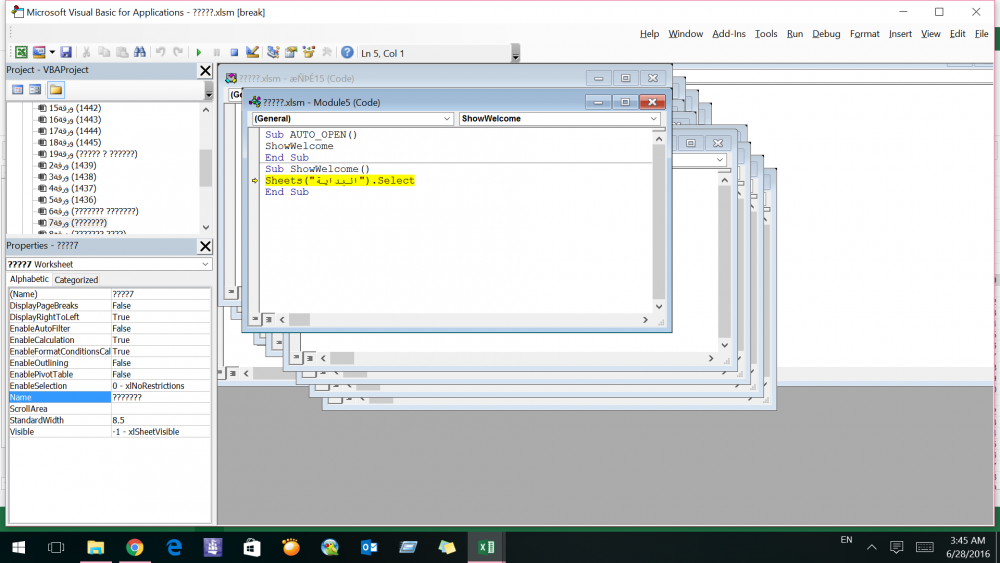Save the workbook with the floppy icon

tap(66, 52)
